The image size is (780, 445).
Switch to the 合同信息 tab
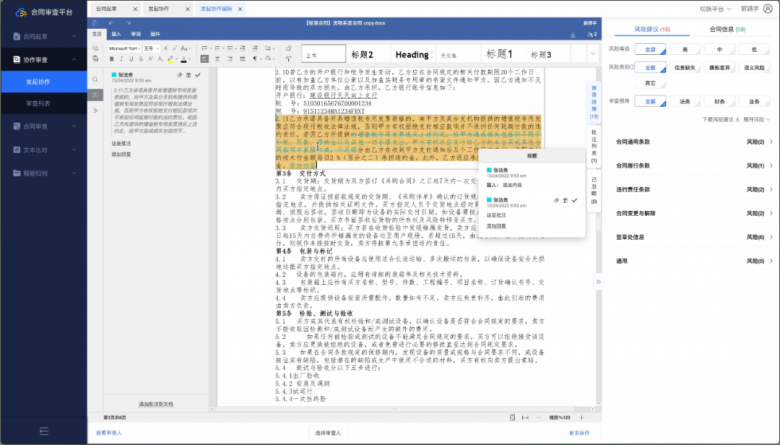point(727,29)
